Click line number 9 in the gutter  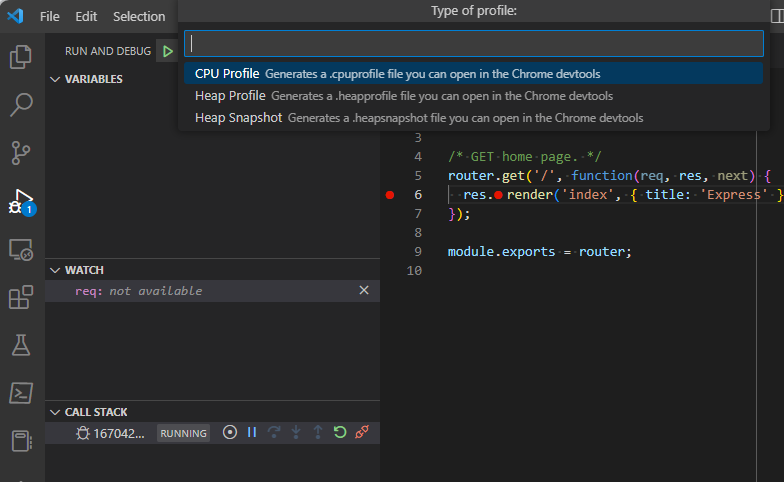click(x=418, y=252)
